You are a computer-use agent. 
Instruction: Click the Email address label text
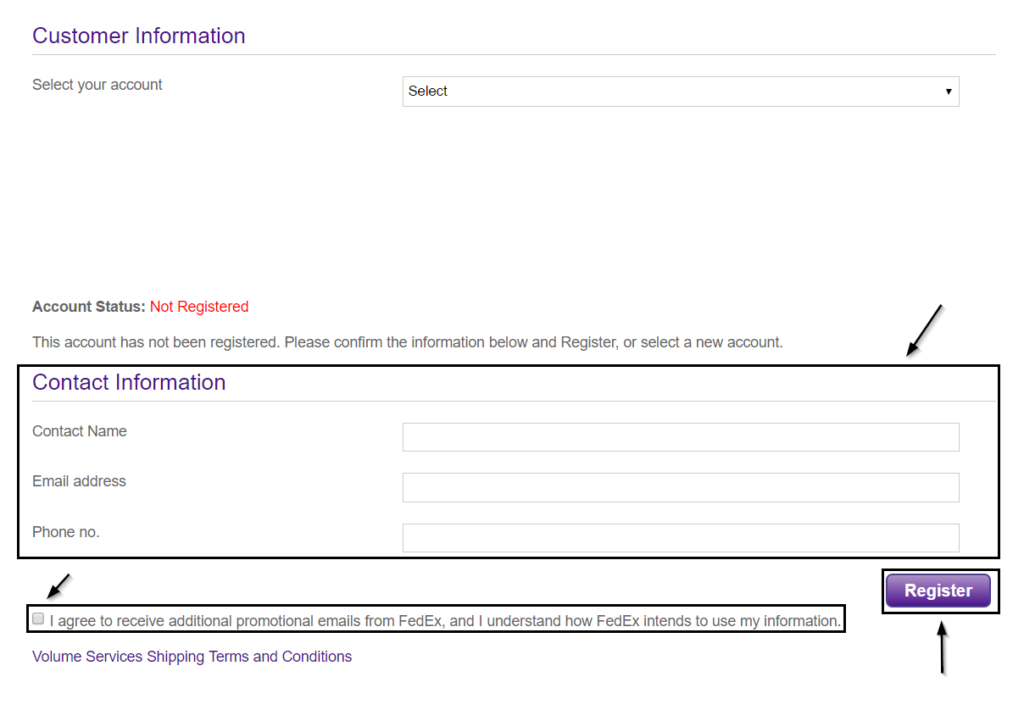[x=79, y=482]
